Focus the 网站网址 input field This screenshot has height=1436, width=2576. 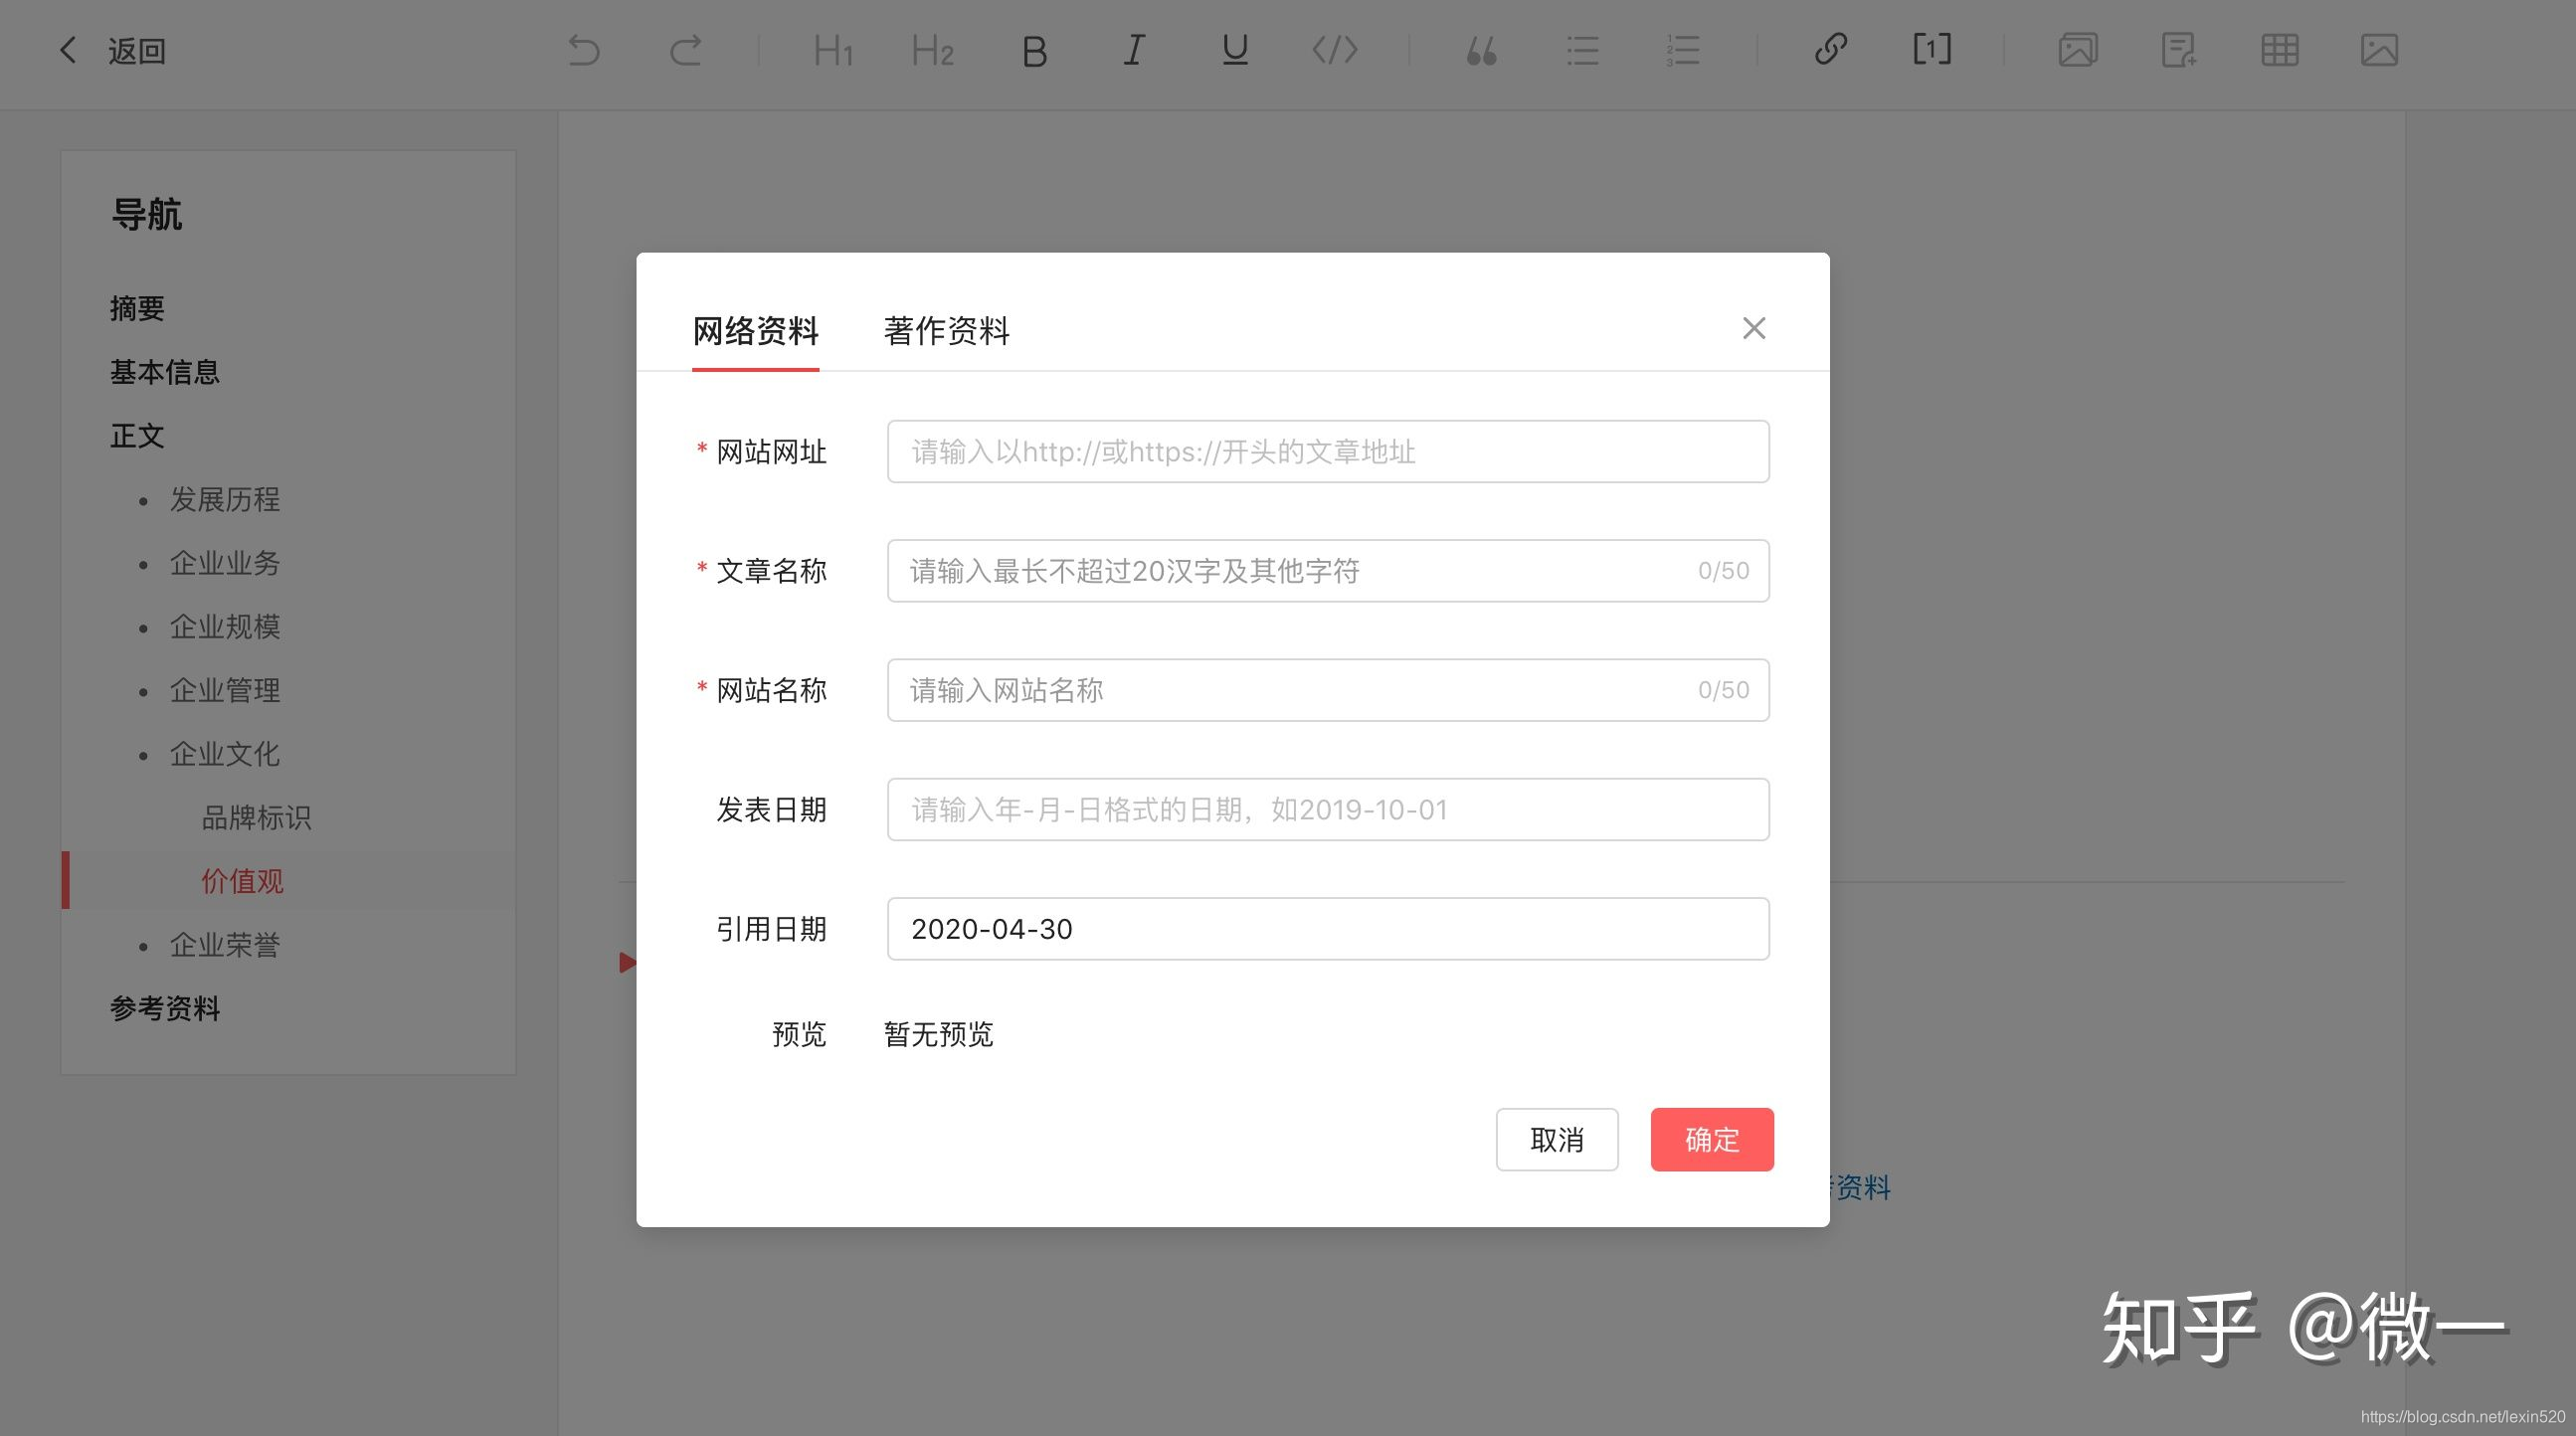click(x=1328, y=451)
